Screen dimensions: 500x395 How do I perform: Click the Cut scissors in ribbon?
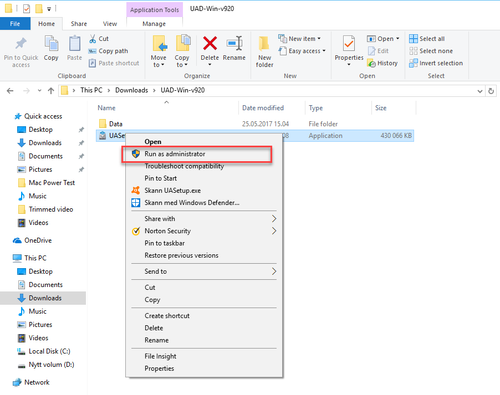(92, 39)
